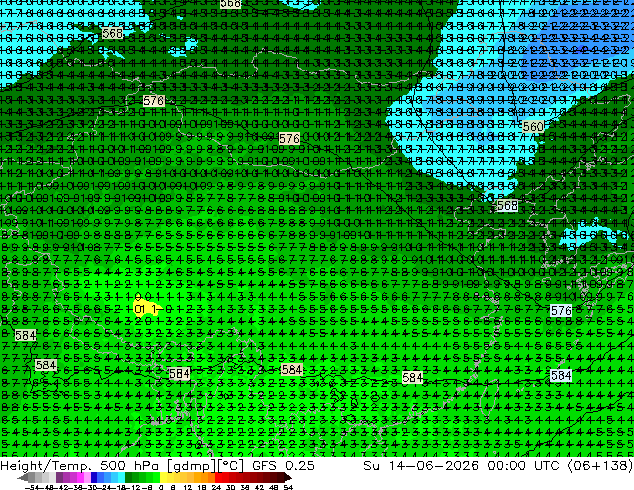The height and width of the screenshot is (490, 634).
Task: Select the "Height/Temp. 500 hPa" title text
Action: (82, 465)
